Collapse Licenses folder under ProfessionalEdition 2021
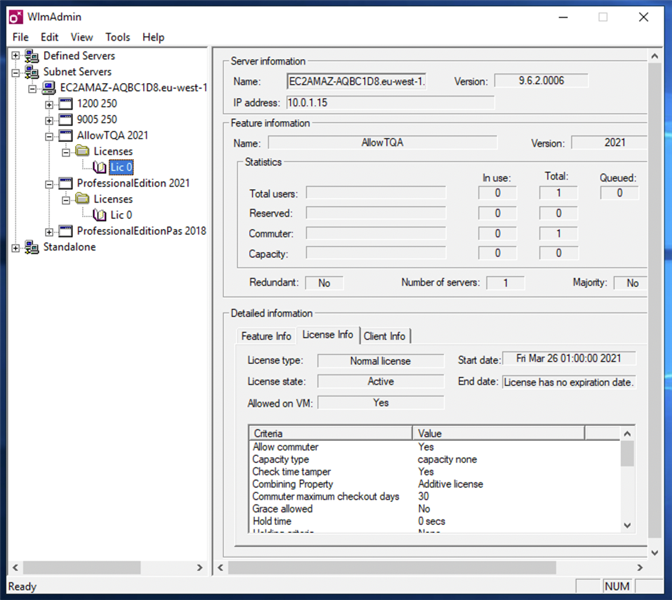 point(66,200)
